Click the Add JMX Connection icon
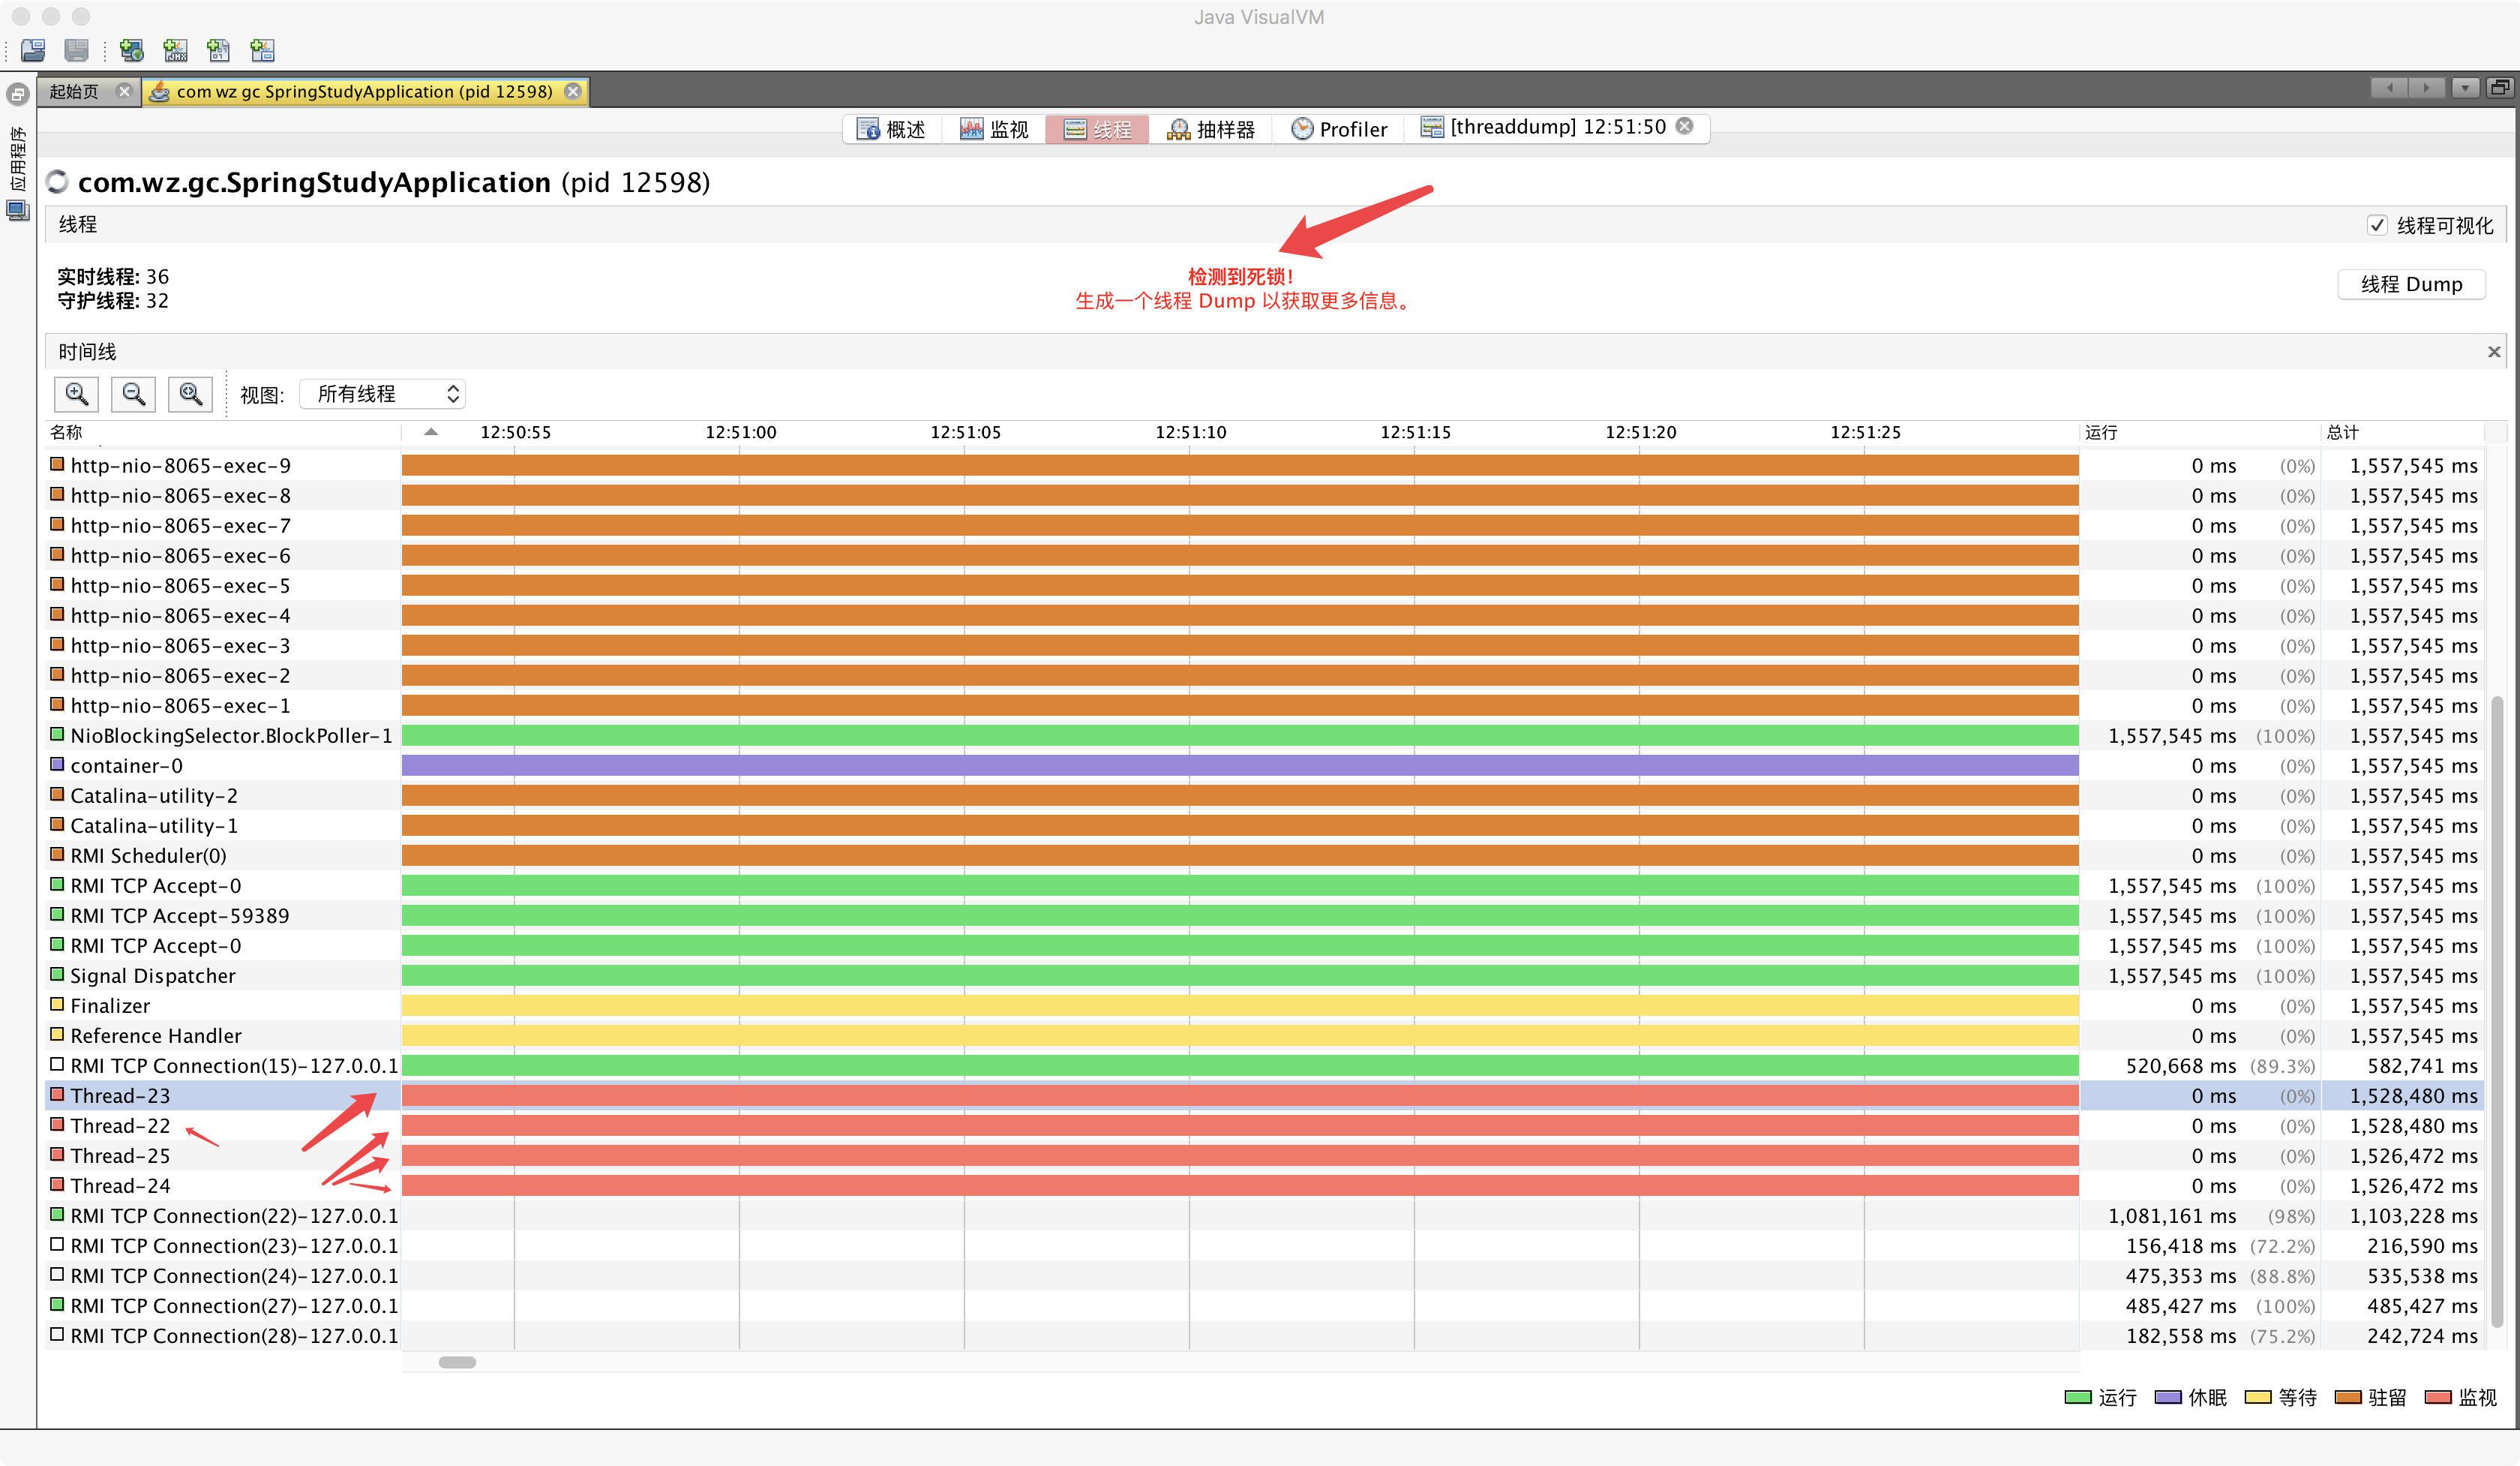This screenshot has height=1466, width=2520. point(175,50)
